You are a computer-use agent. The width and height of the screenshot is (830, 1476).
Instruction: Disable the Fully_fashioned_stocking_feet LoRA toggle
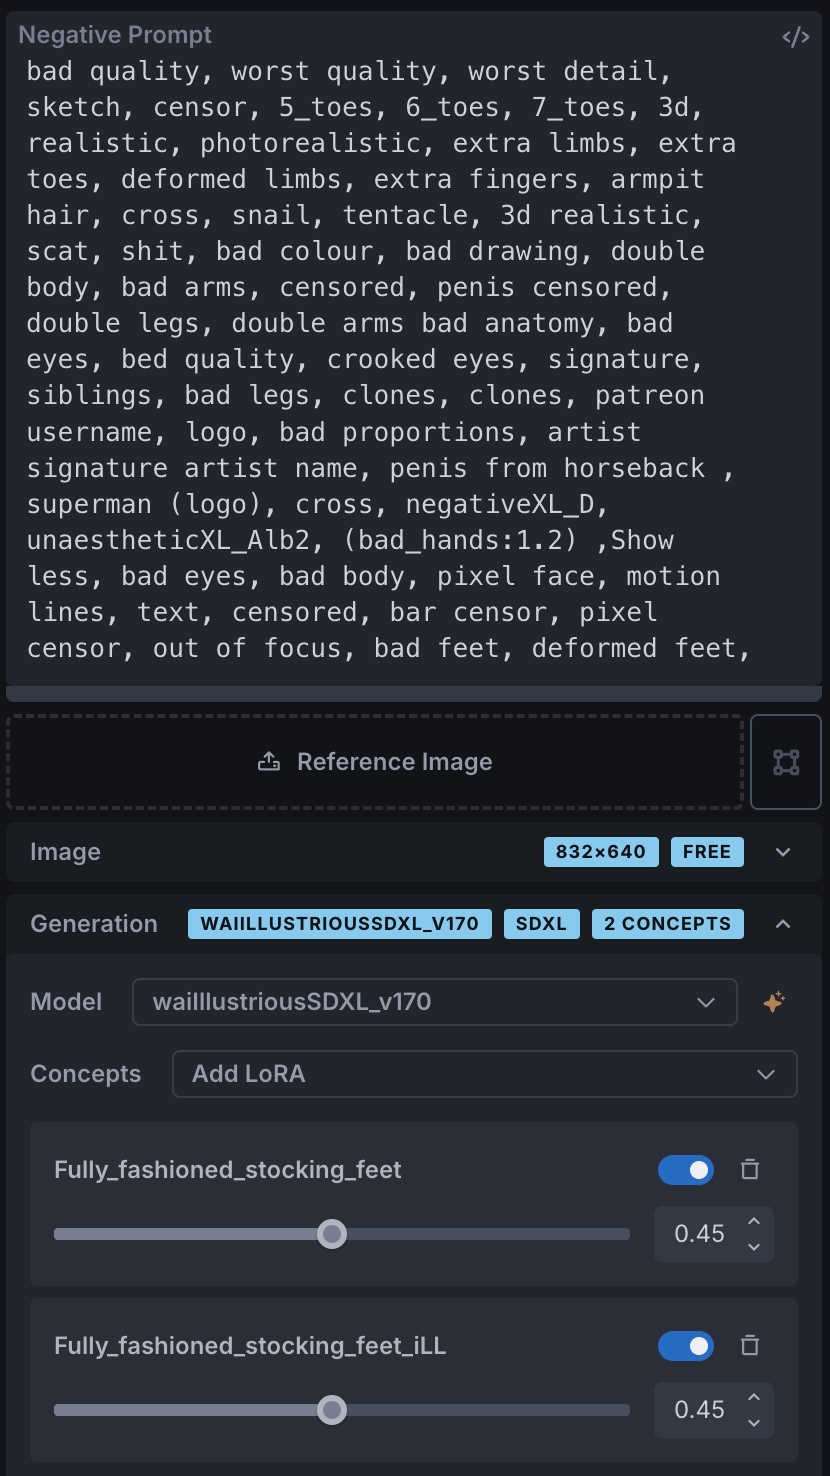(686, 1169)
